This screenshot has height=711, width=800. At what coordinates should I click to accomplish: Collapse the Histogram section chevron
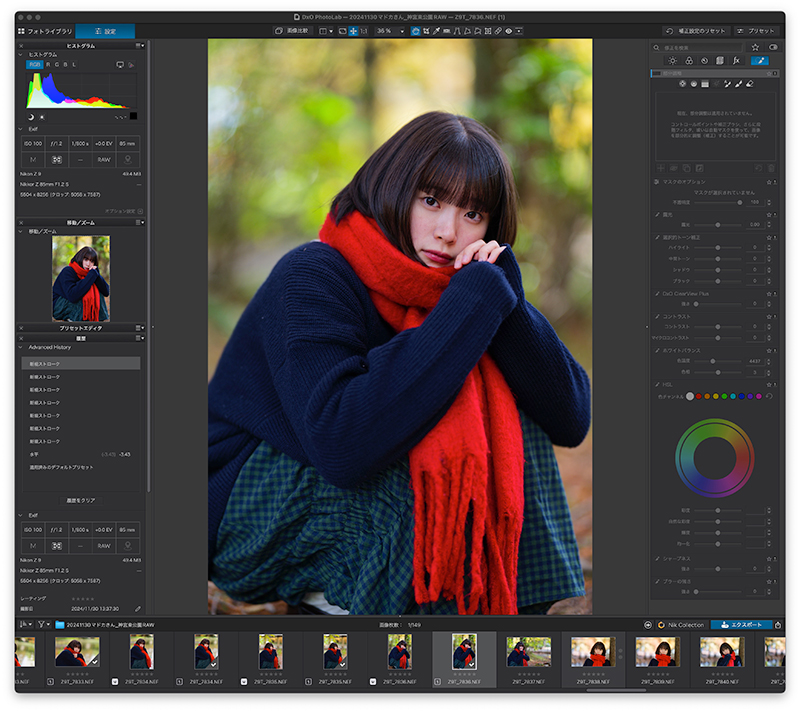[x=21, y=54]
